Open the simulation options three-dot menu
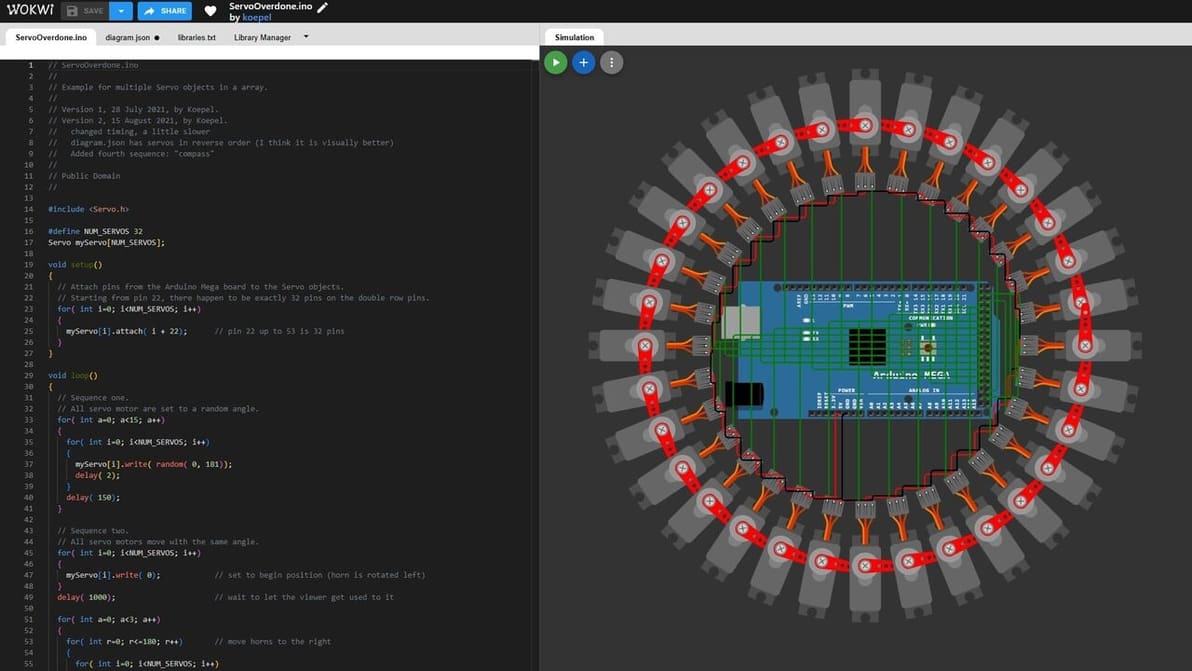Screen dimensions: 1192x671 click(x=611, y=62)
